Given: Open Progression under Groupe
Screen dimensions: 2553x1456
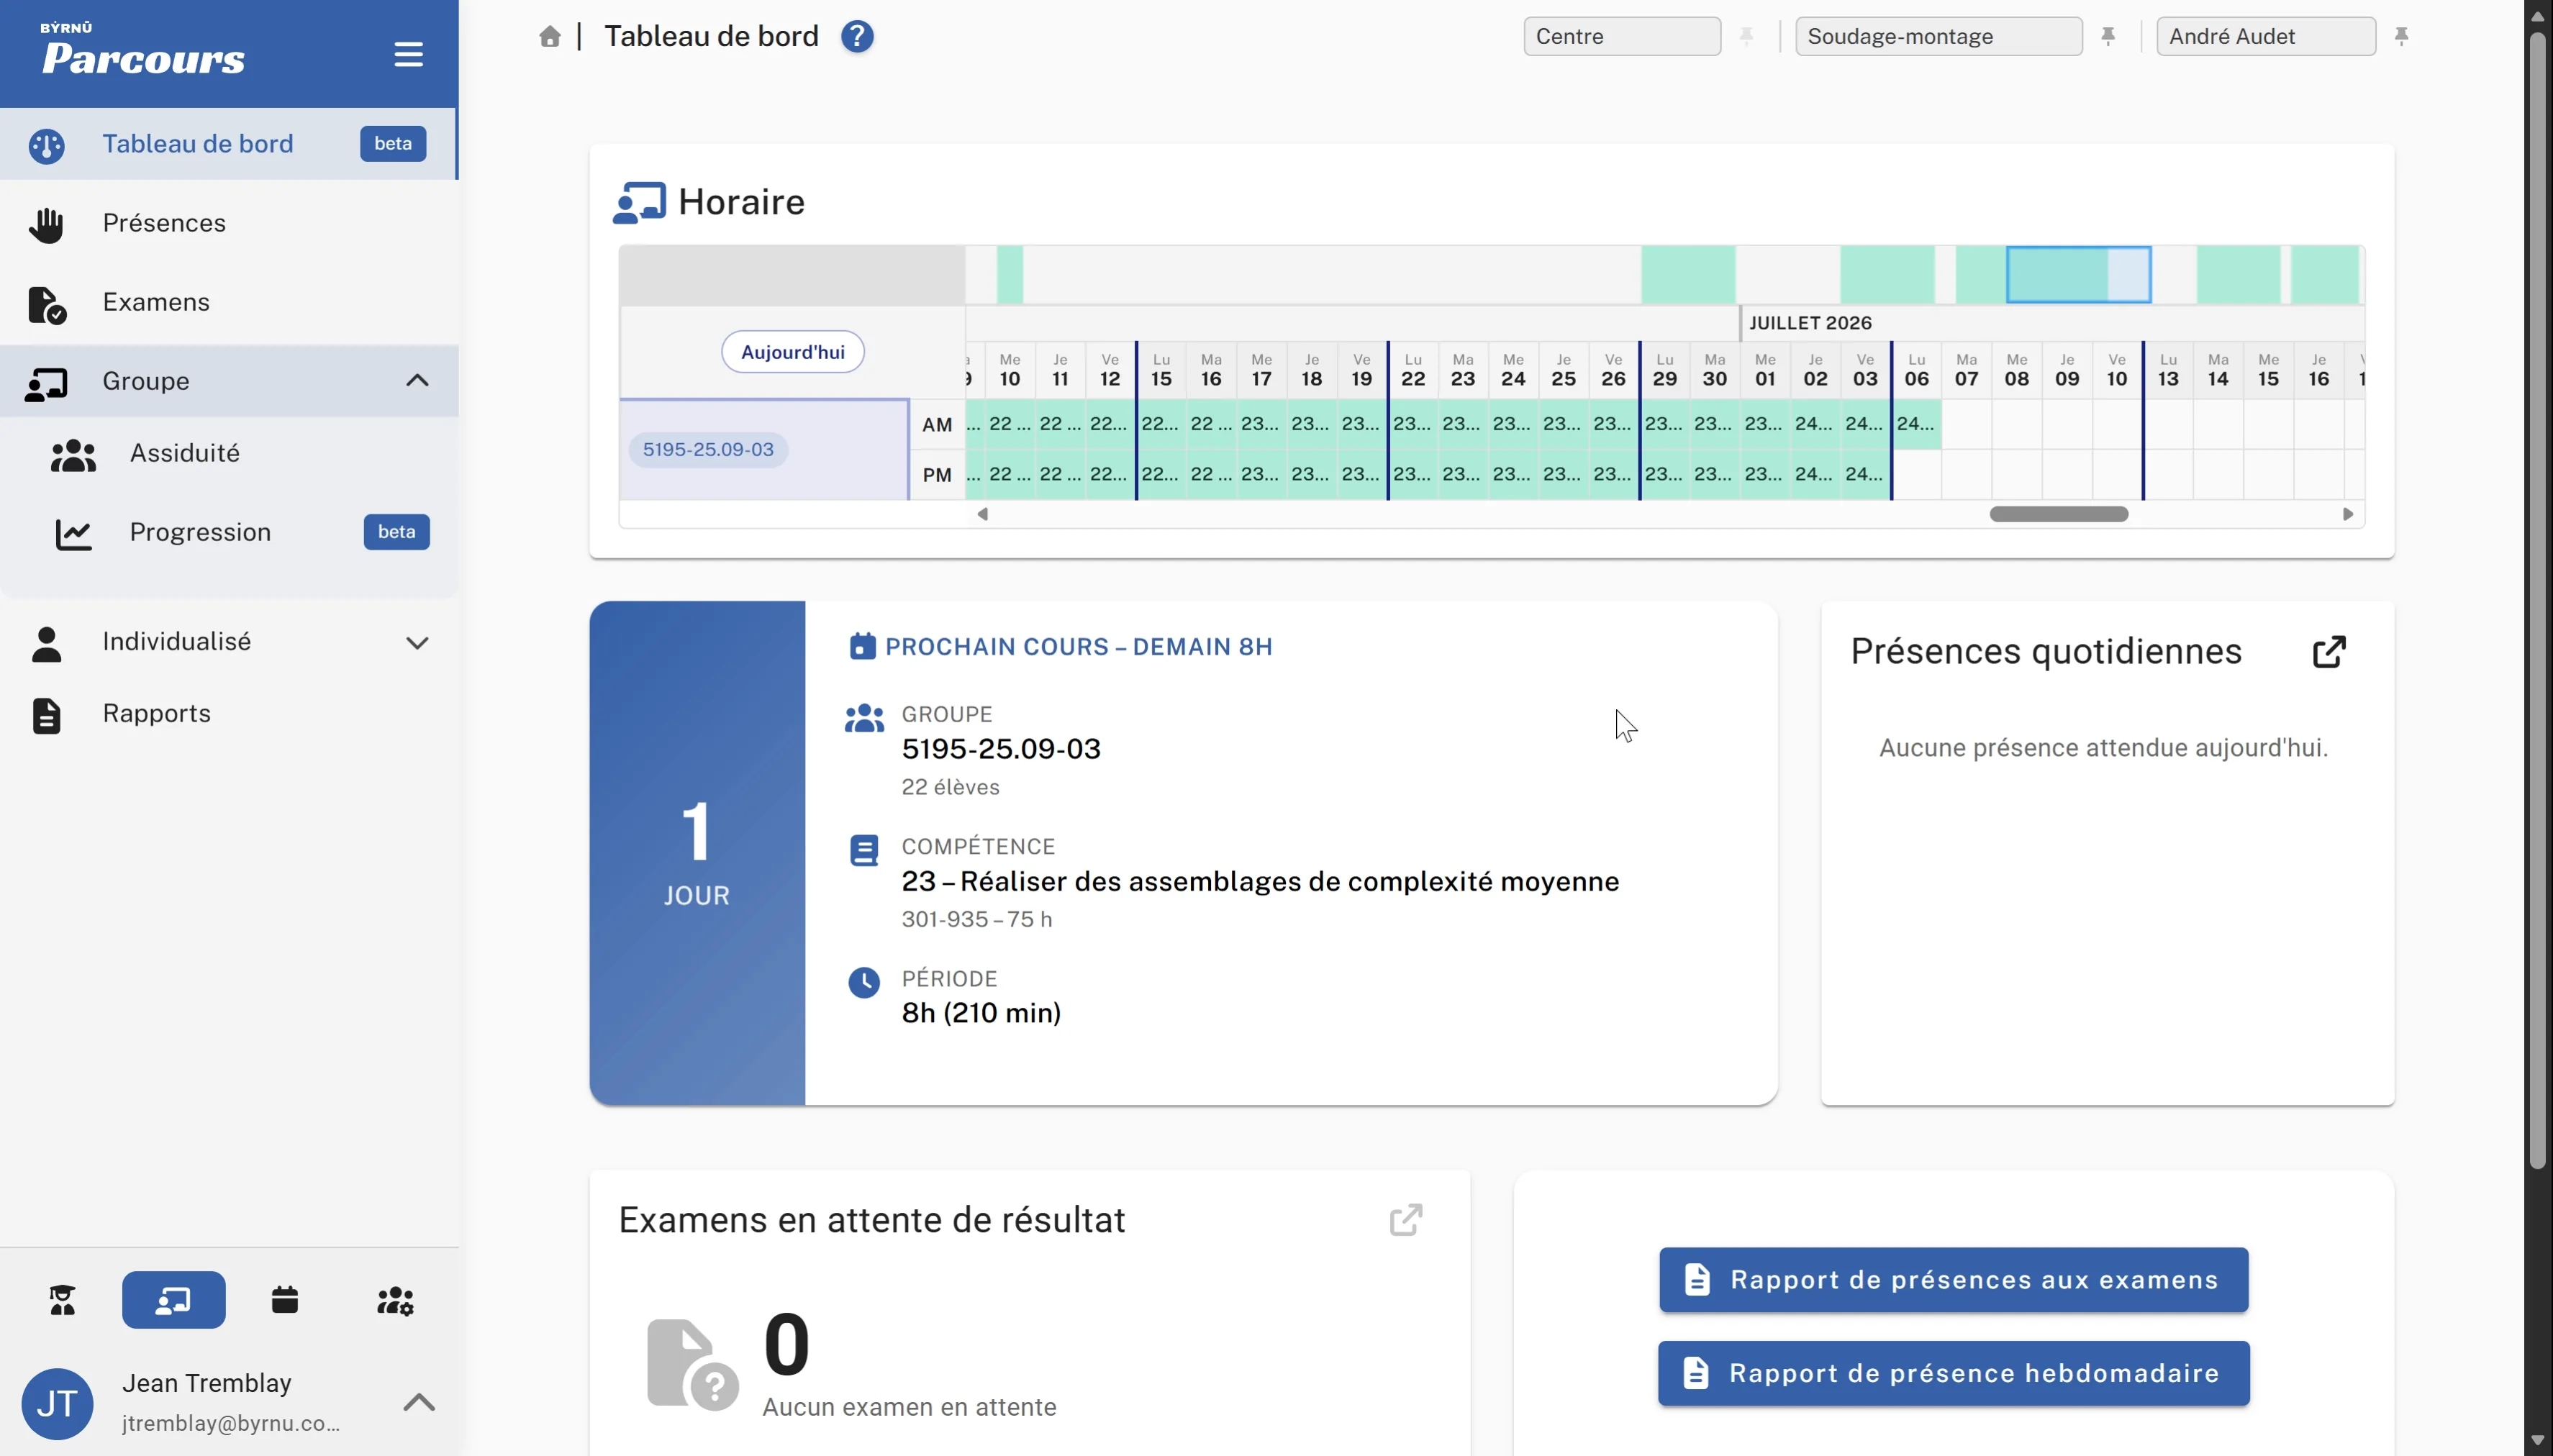Looking at the screenshot, I should click(x=229, y=532).
